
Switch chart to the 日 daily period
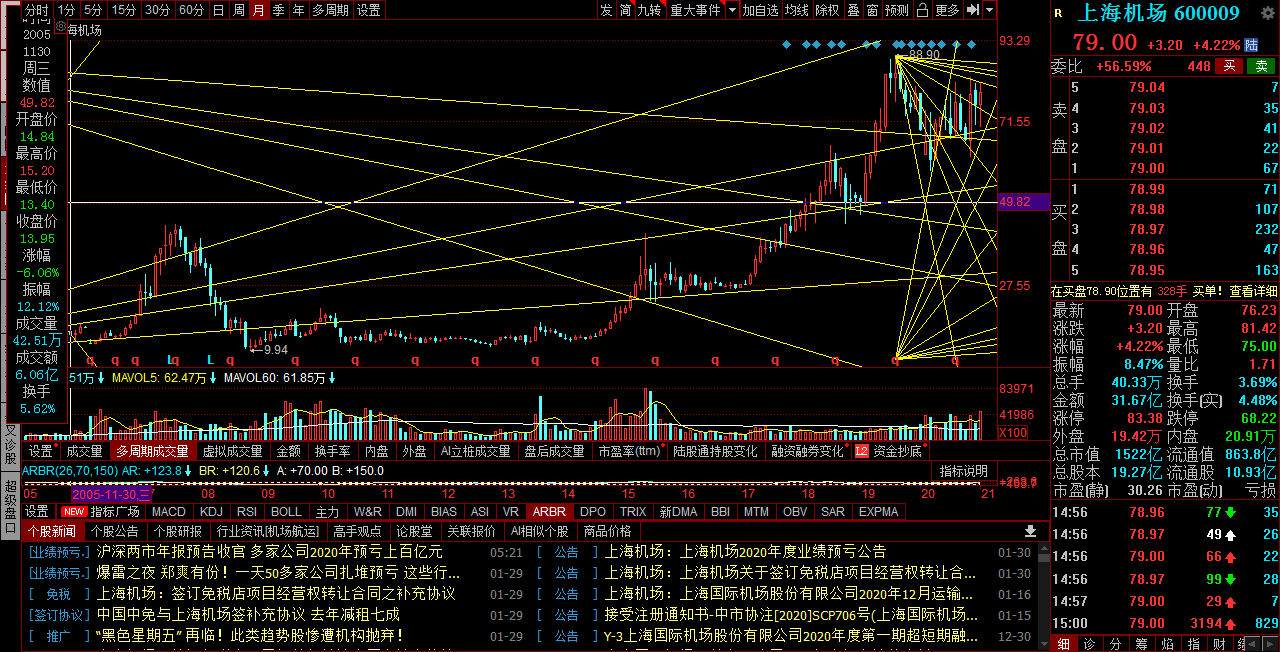(218, 10)
